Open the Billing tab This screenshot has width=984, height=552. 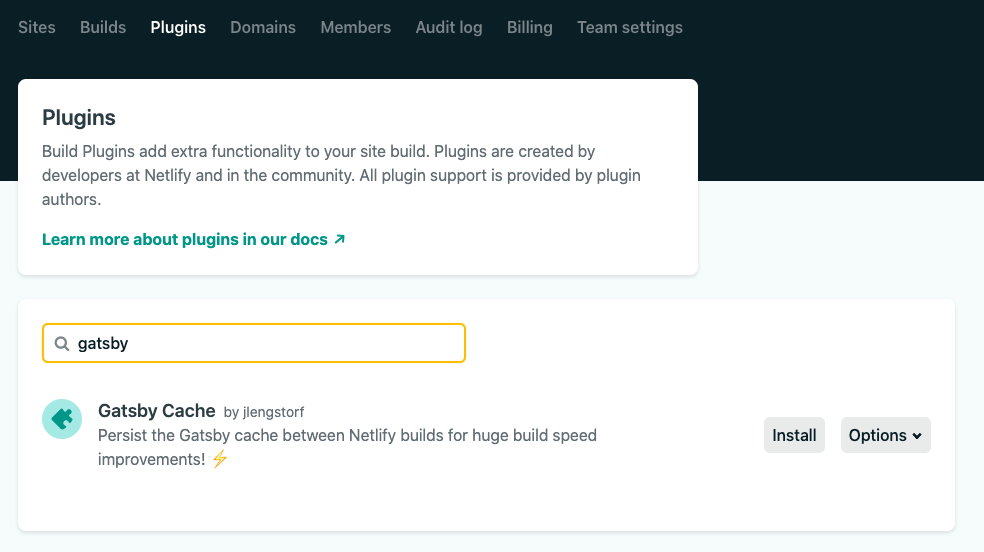pyautogui.click(x=530, y=28)
